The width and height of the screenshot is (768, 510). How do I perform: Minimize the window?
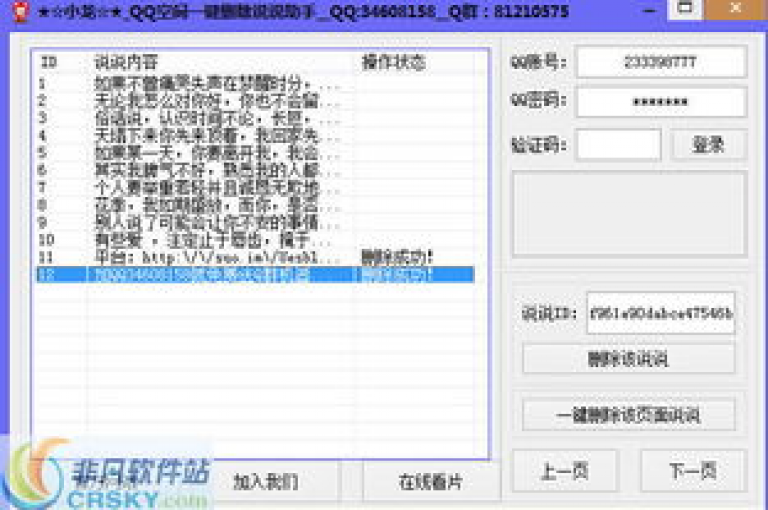[x=649, y=10]
